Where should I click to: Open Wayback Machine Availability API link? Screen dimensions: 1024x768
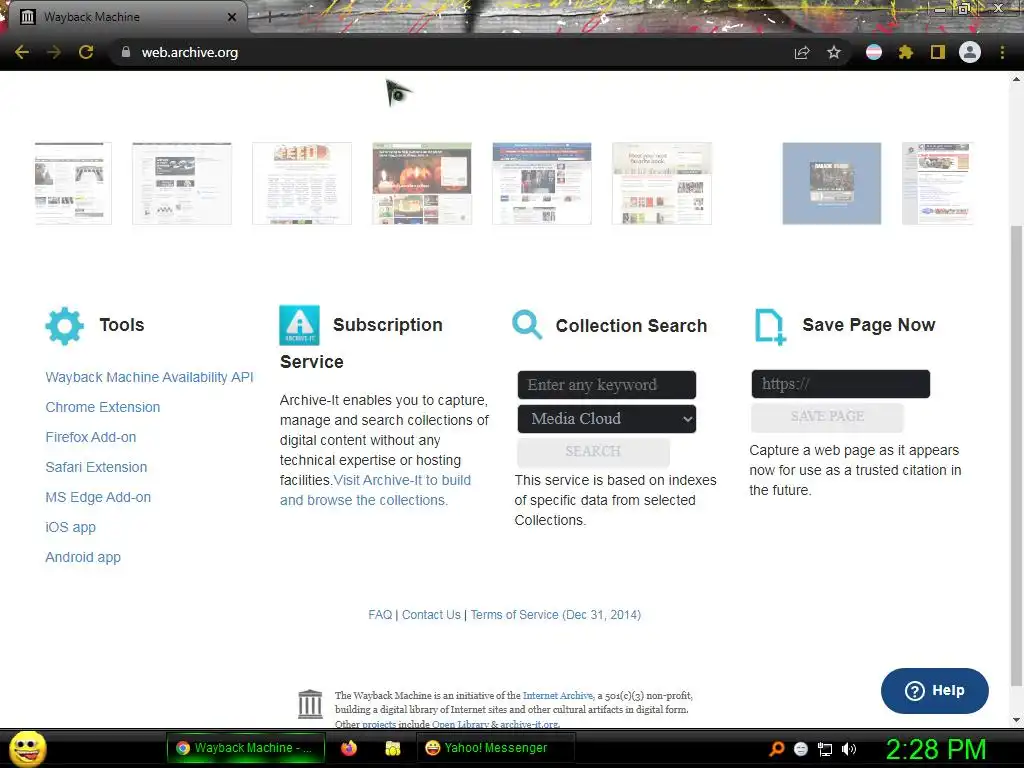click(149, 377)
